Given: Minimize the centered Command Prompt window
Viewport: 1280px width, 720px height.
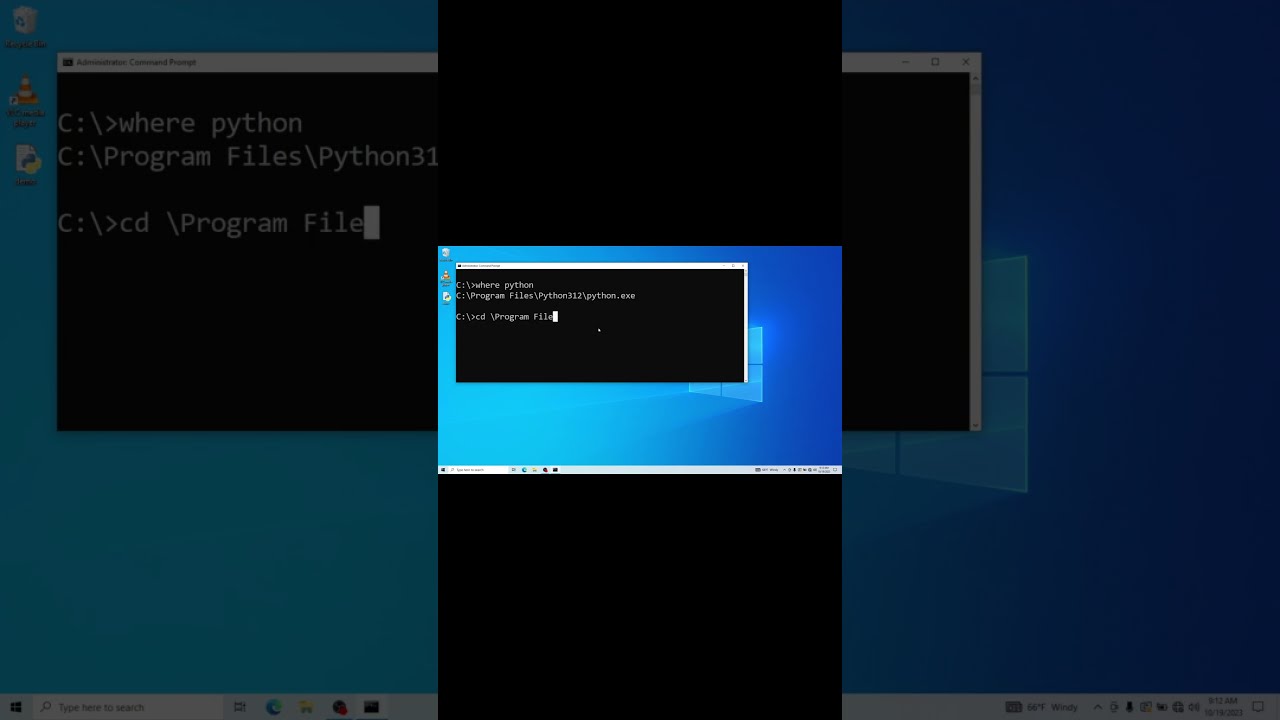Looking at the screenshot, I should point(724,265).
